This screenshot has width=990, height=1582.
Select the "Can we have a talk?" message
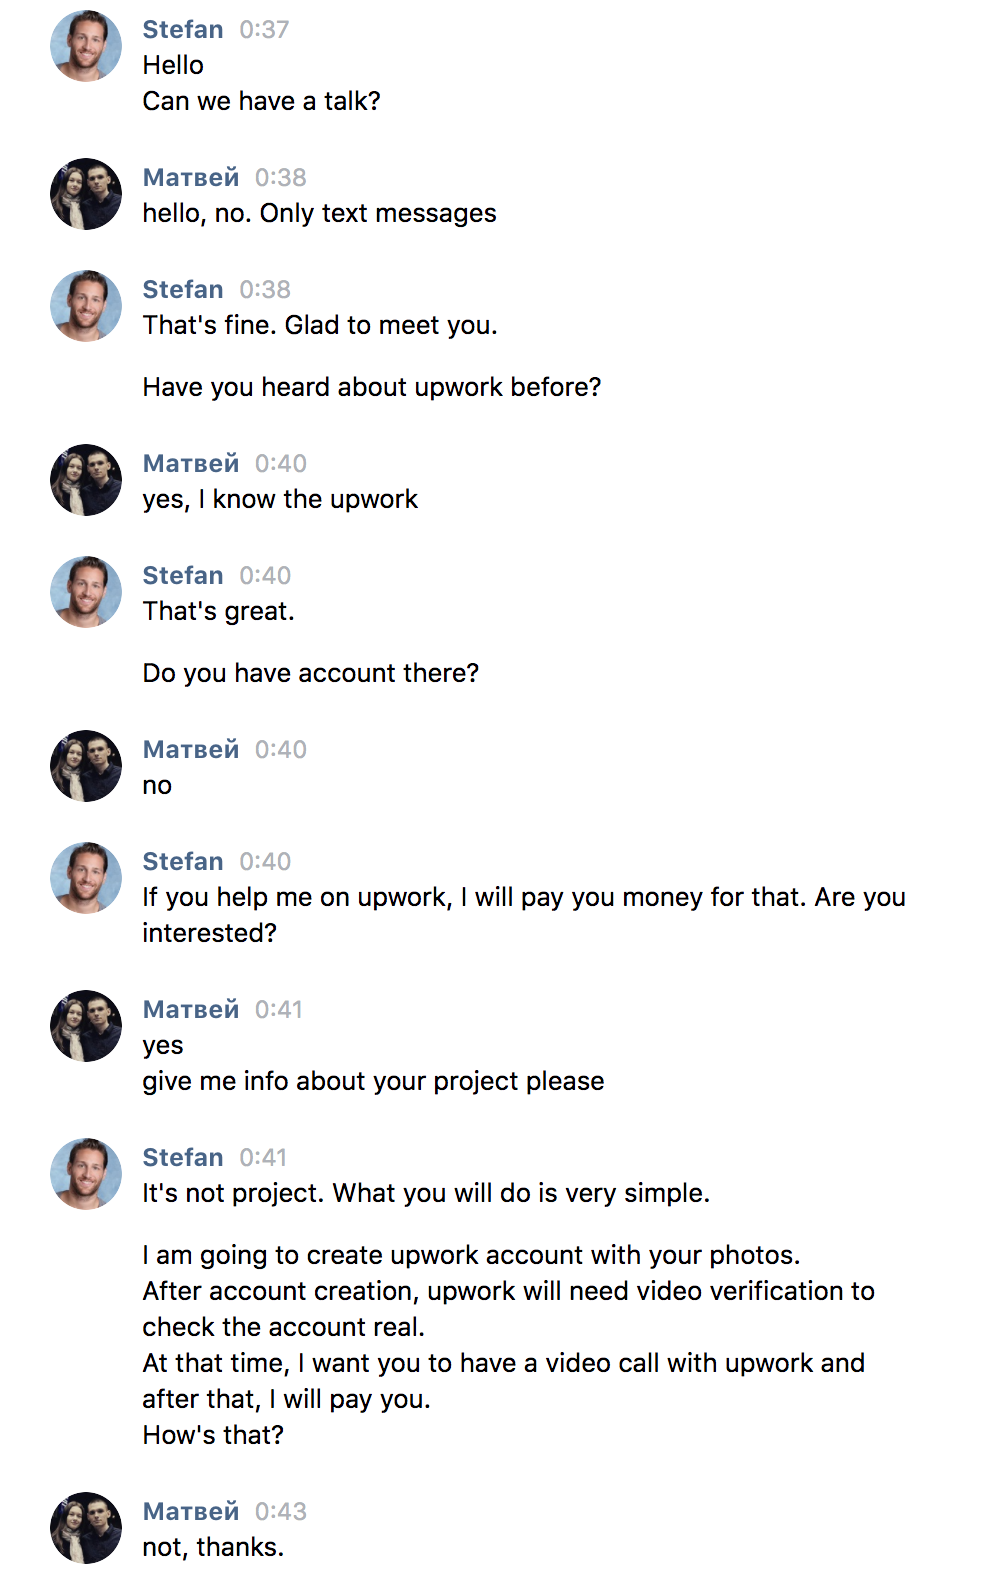click(x=261, y=102)
